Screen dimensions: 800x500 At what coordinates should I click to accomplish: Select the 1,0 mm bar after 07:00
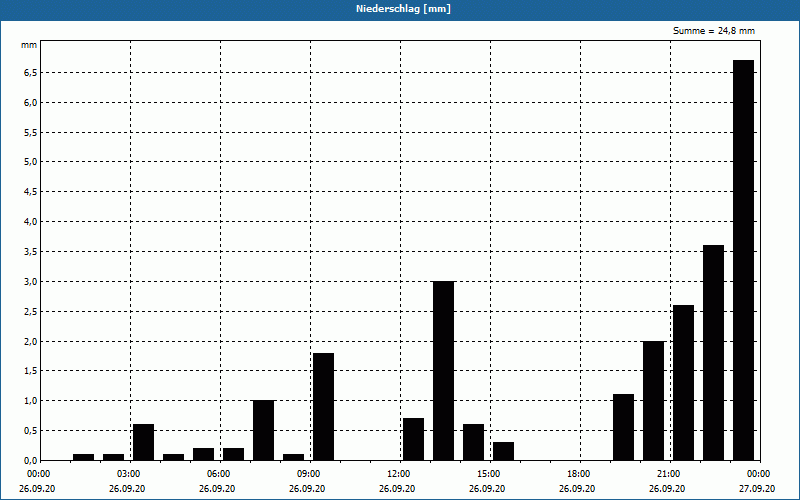click(x=263, y=430)
